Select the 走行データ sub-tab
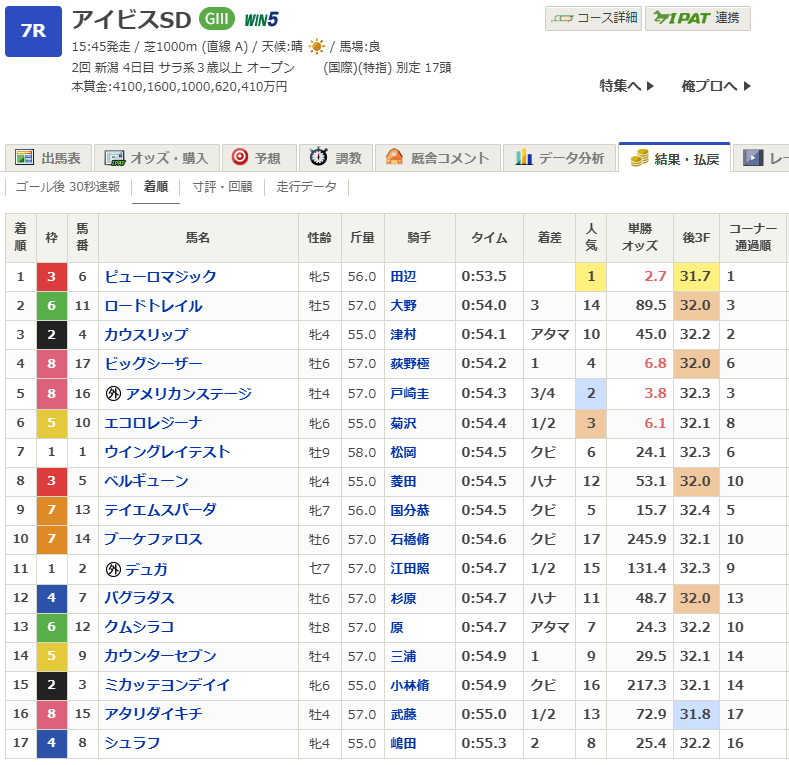Viewport: 789px width, 765px height. pyautogui.click(x=306, y=187)
